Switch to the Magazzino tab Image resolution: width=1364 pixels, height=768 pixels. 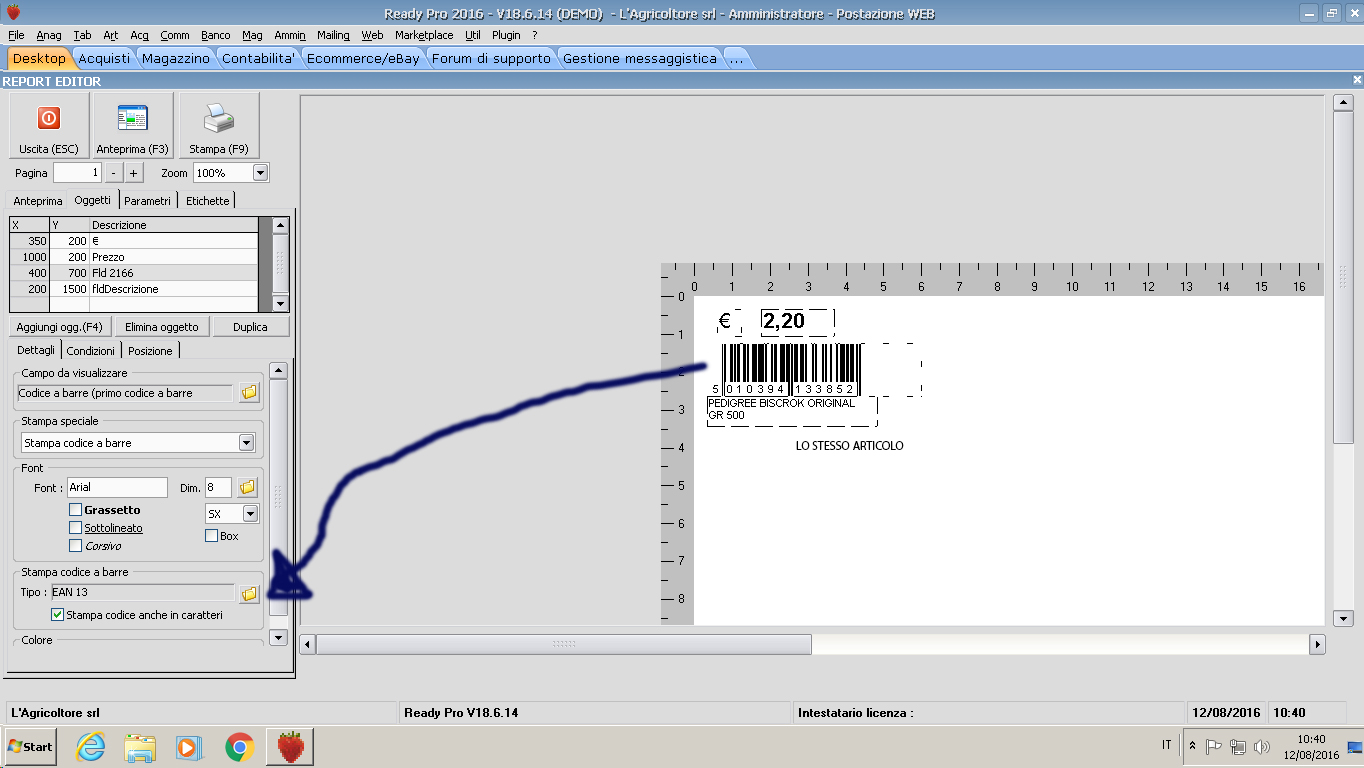tap(176, 58)
